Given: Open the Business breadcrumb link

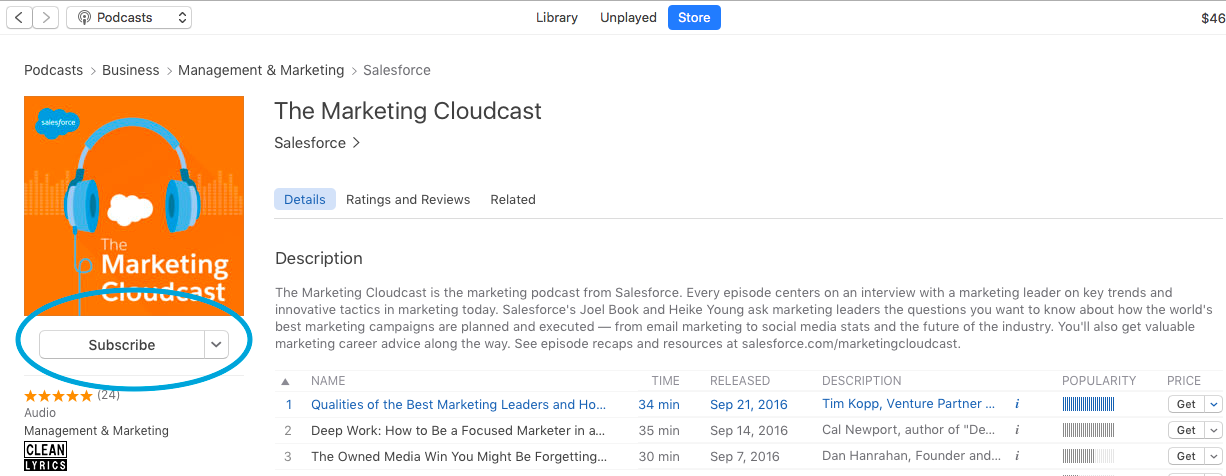Looking at the screenshot, I should click(x=130, y=70).
